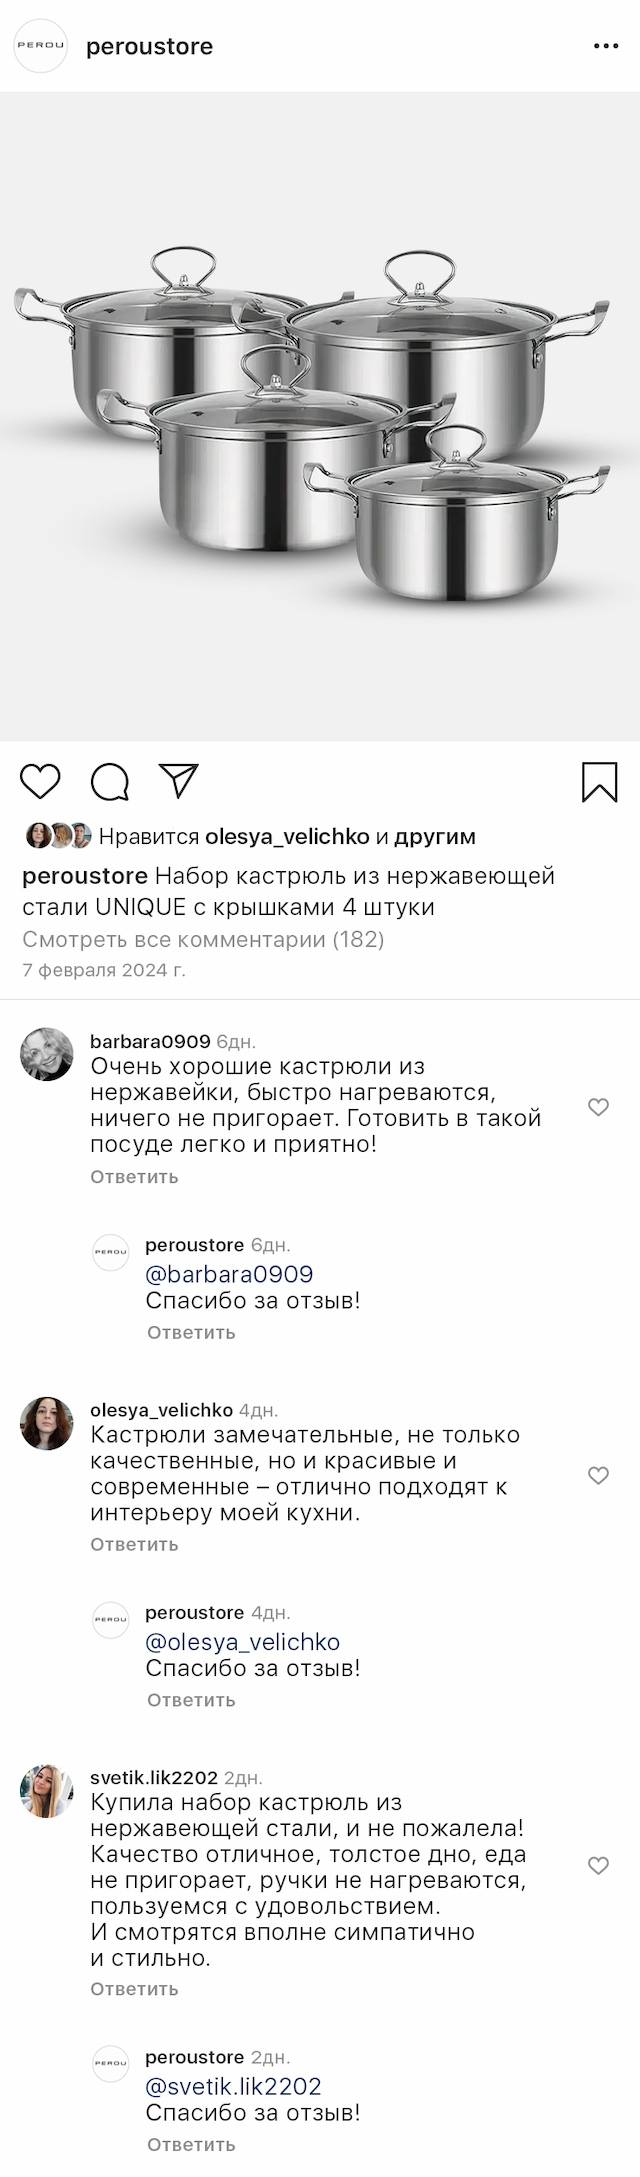Open the three-dot options menu
Viewport: 640px width, 2177px height.
(606, 46)
